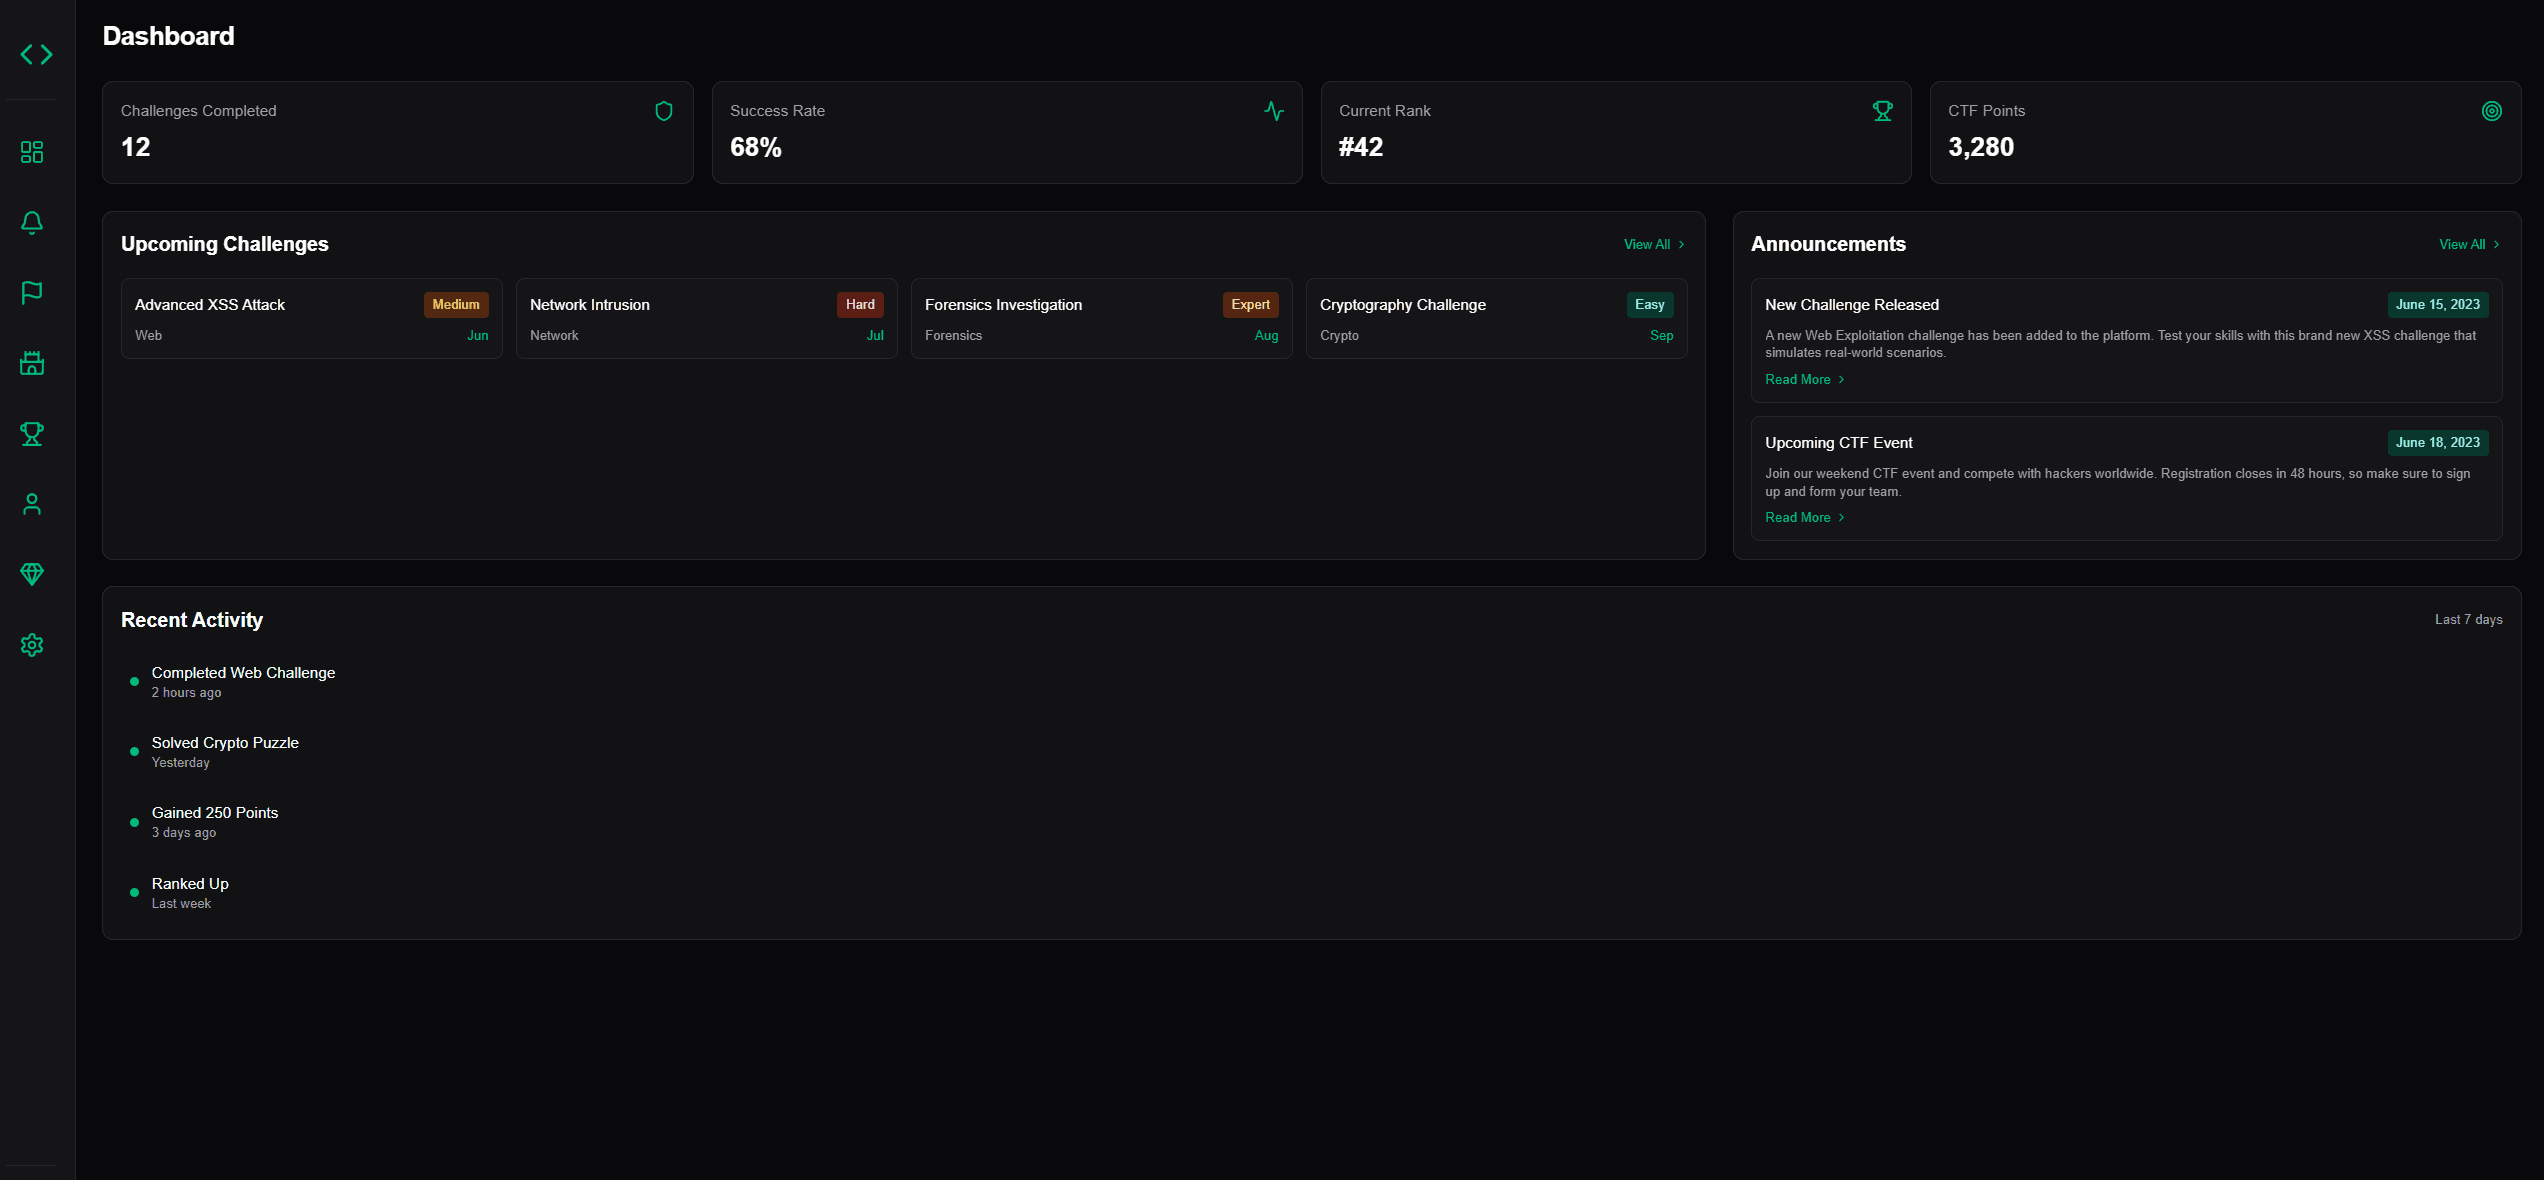Click Completed Web Challenge activity entry

click(x=243, y=682)
